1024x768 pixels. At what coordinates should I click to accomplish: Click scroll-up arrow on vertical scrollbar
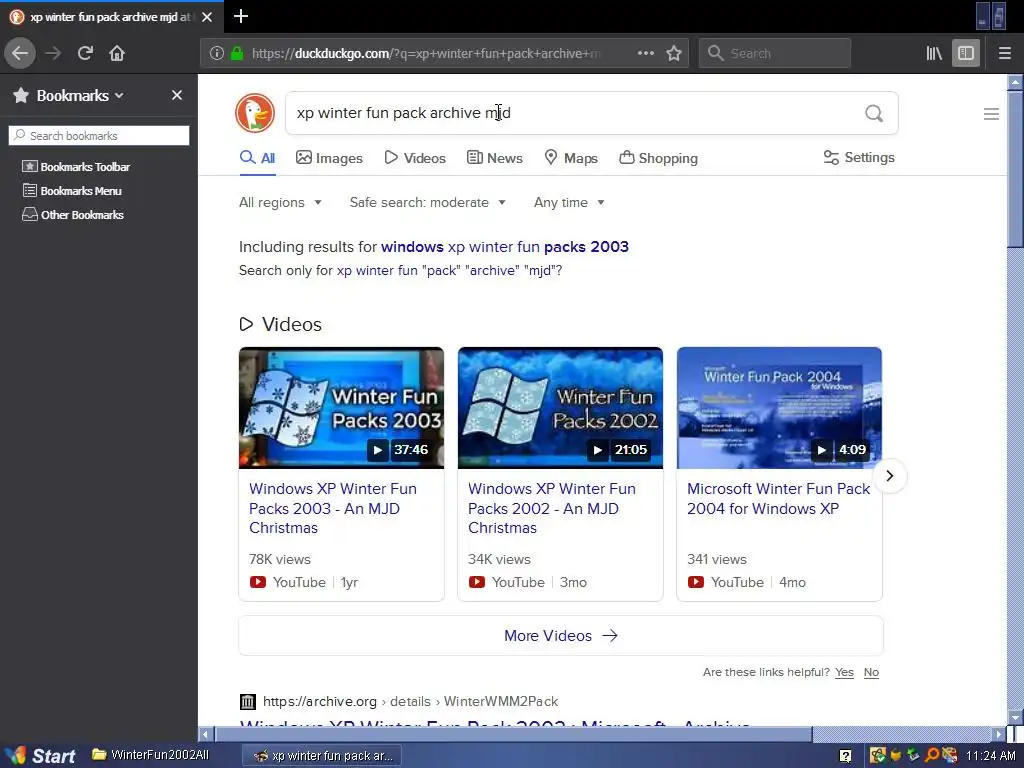(1015, 82)
